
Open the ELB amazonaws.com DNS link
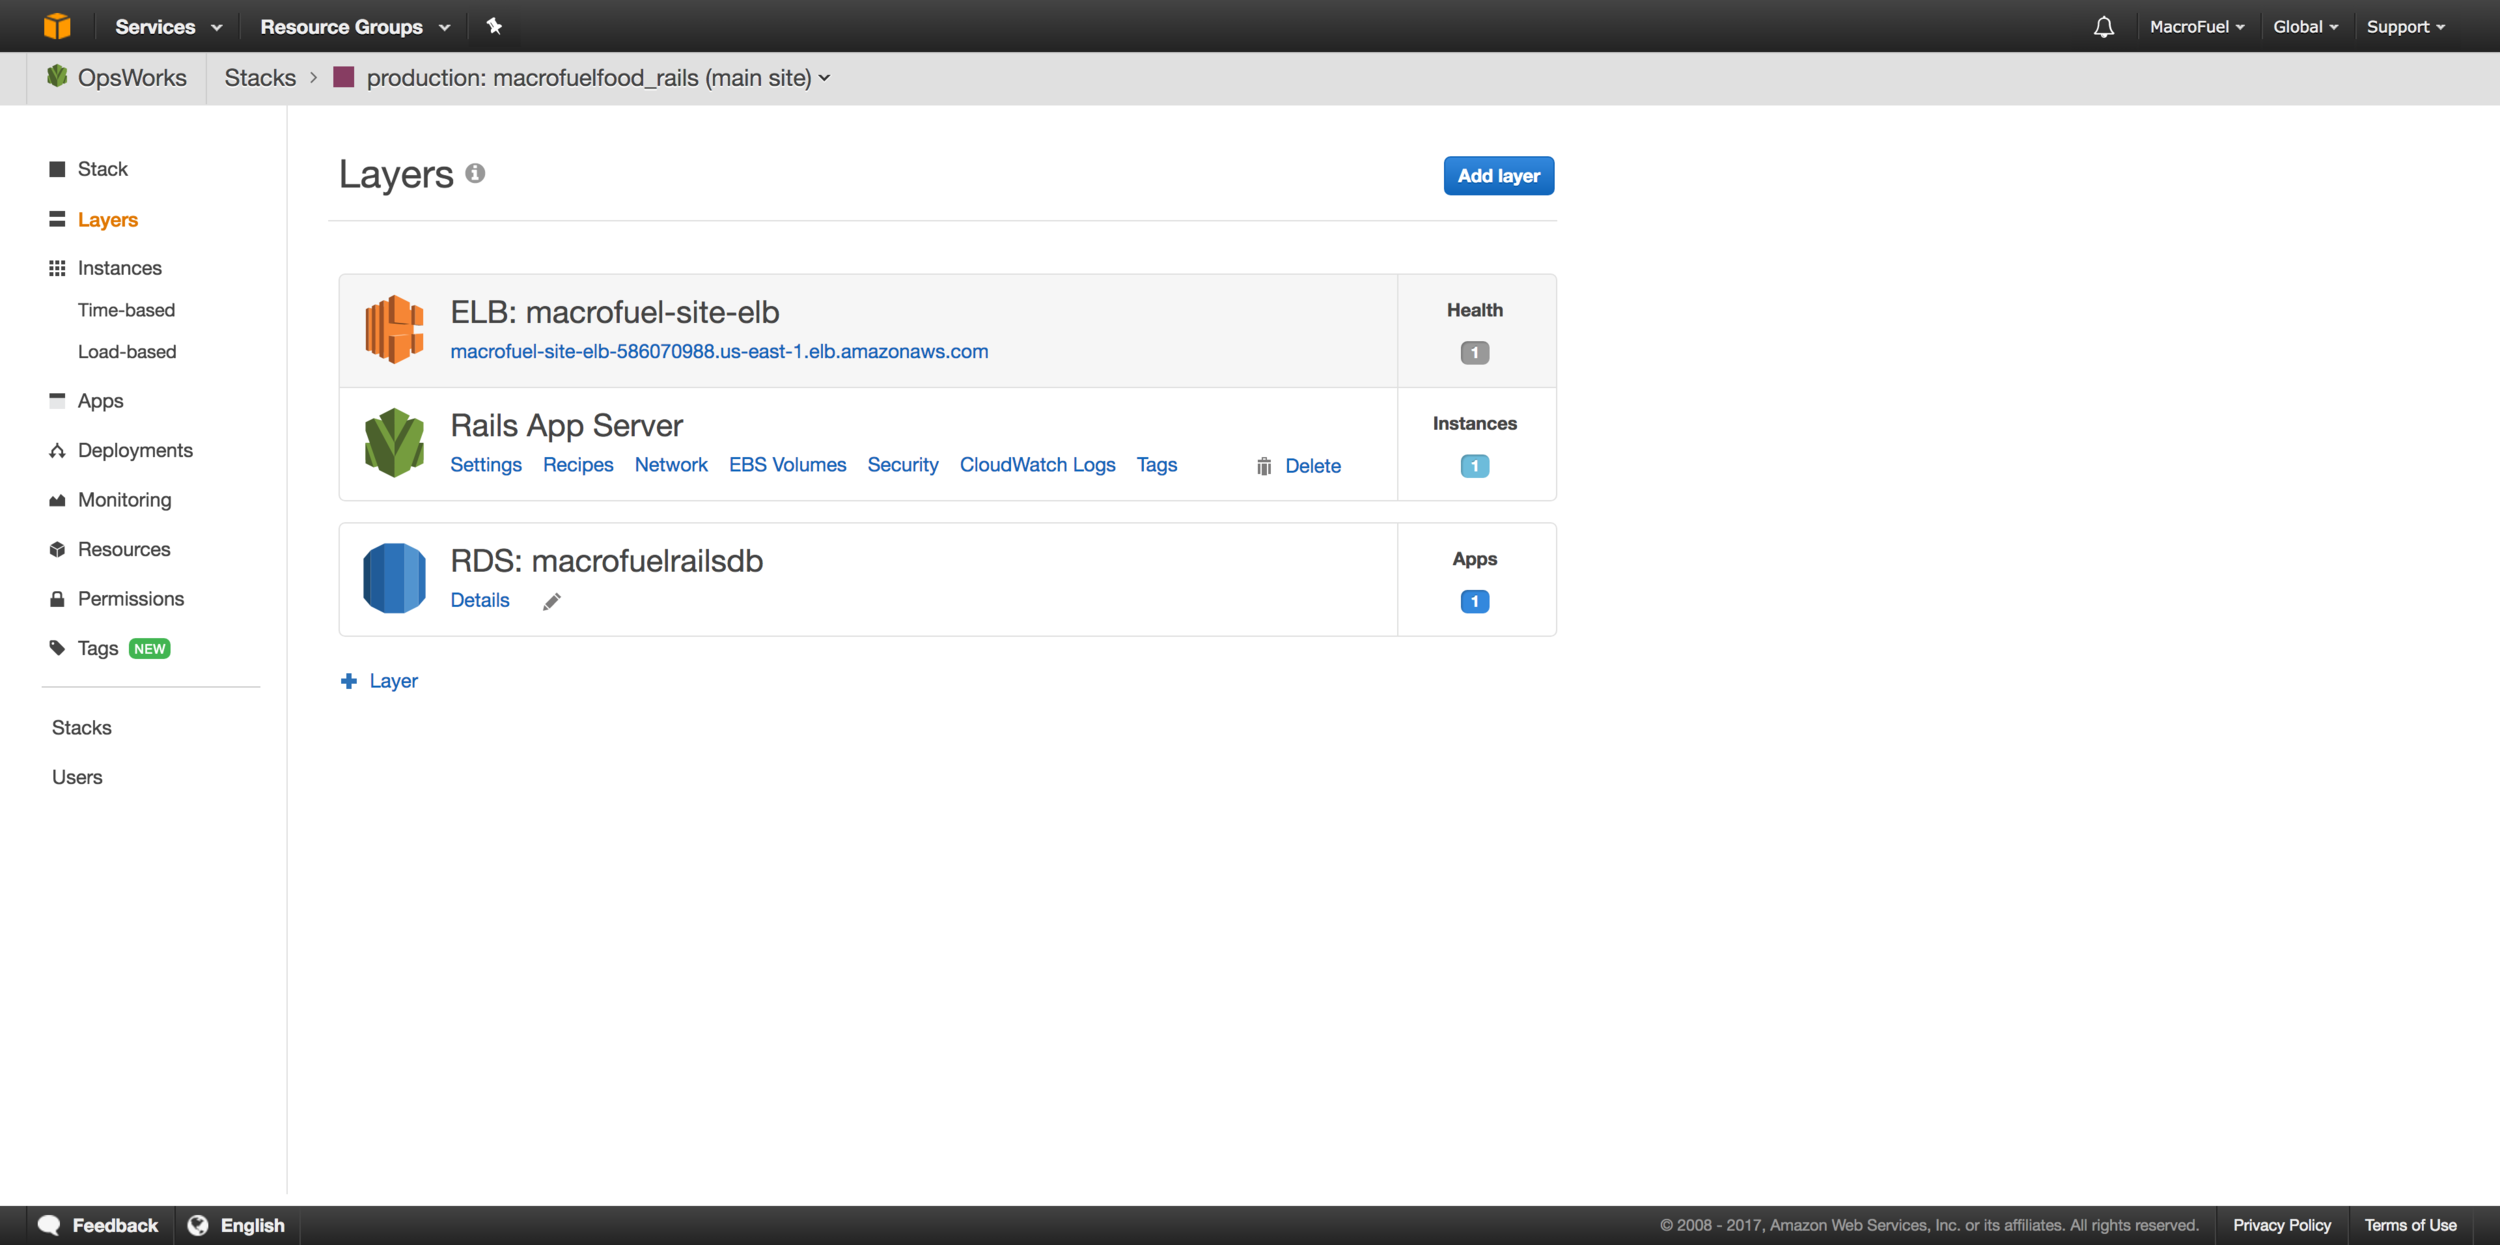point(719,351)
